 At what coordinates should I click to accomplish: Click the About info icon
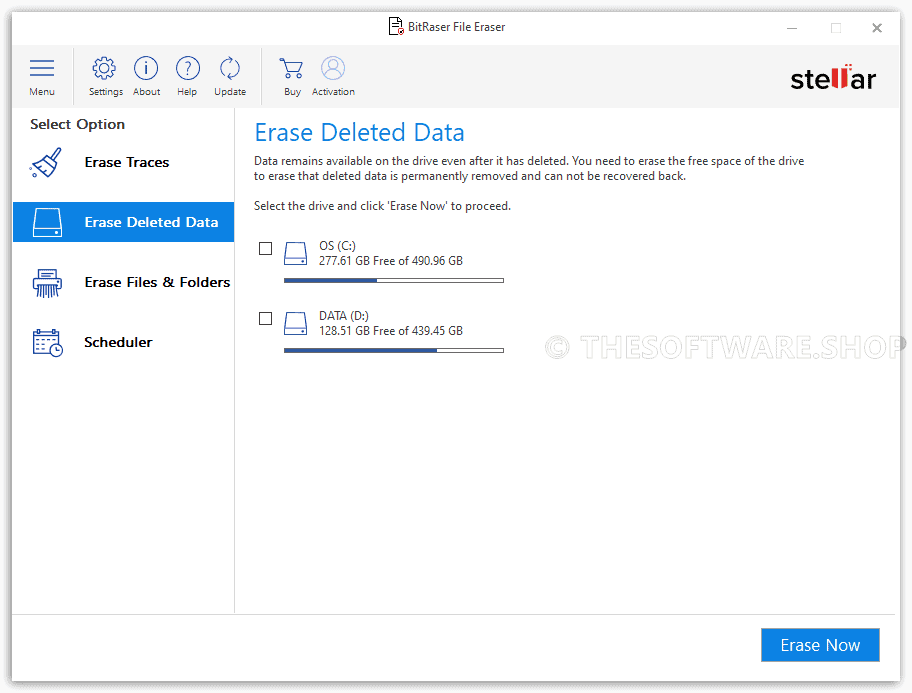click(146, 68)
